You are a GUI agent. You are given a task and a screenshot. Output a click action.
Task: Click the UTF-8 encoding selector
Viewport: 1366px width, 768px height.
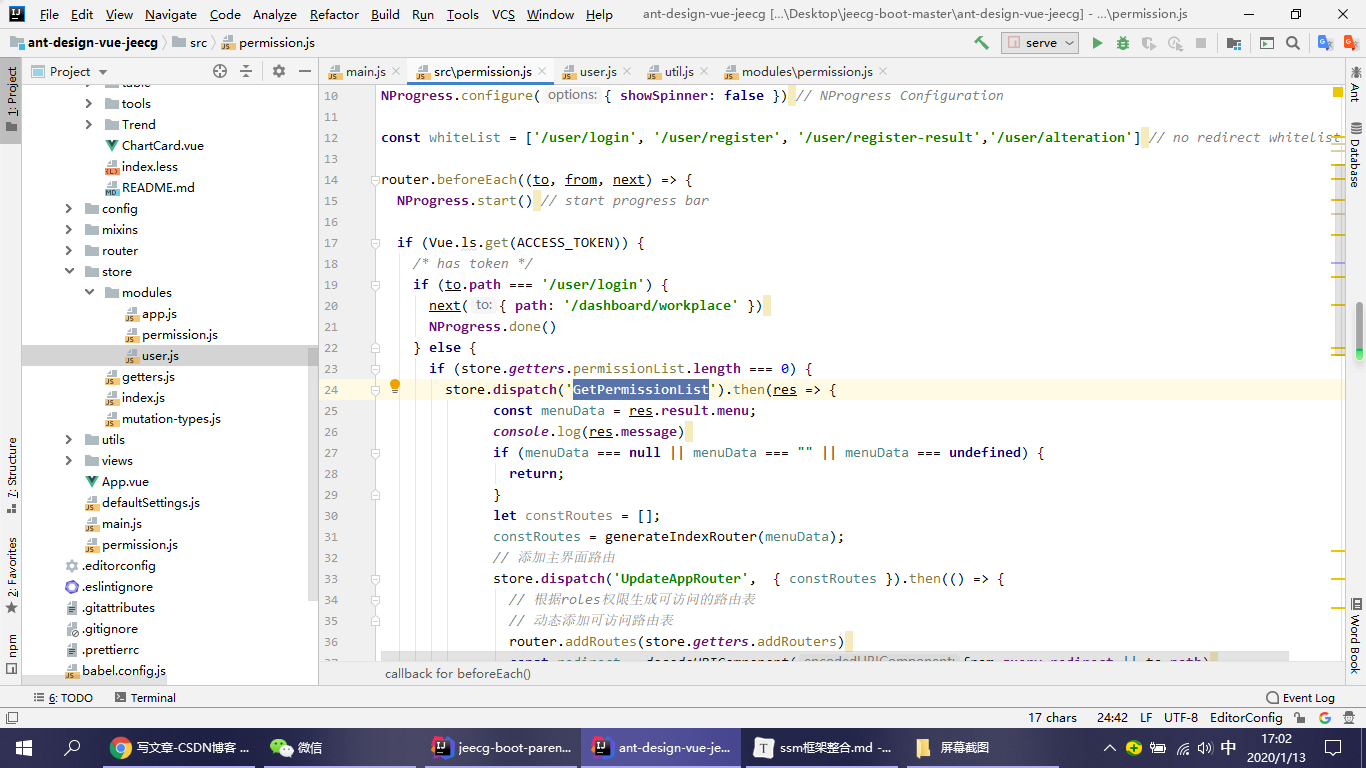click(1180, 718)
